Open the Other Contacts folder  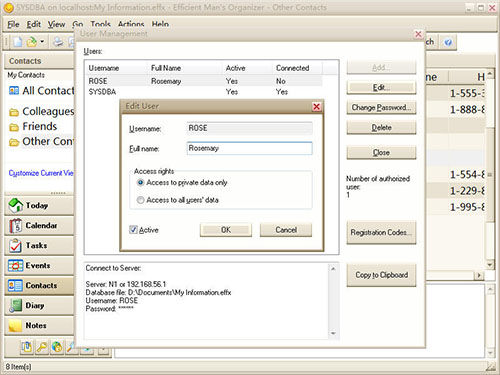pos(42,141)
